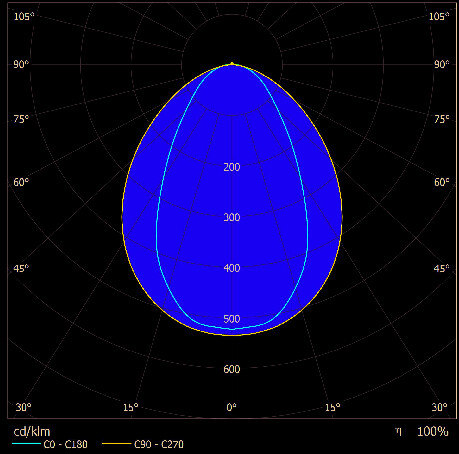Select the 400 intensity ring label

pyautogui.click(x=232, y=268)
